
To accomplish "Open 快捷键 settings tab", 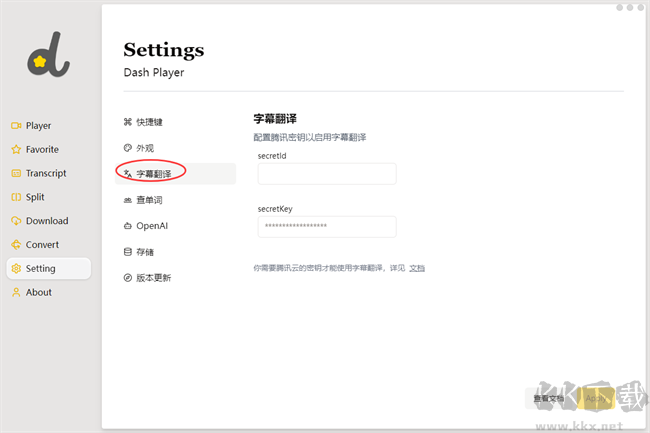I will coord(175,122).
